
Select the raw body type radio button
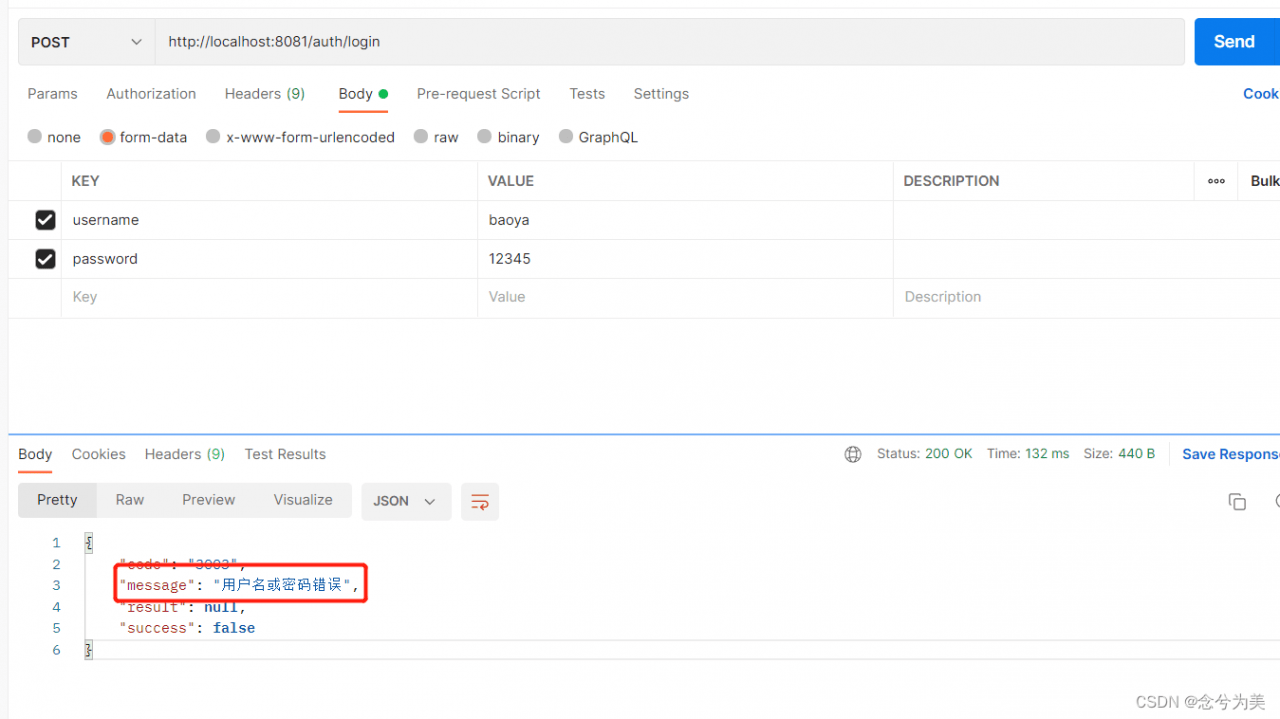(x=421, y=137)
